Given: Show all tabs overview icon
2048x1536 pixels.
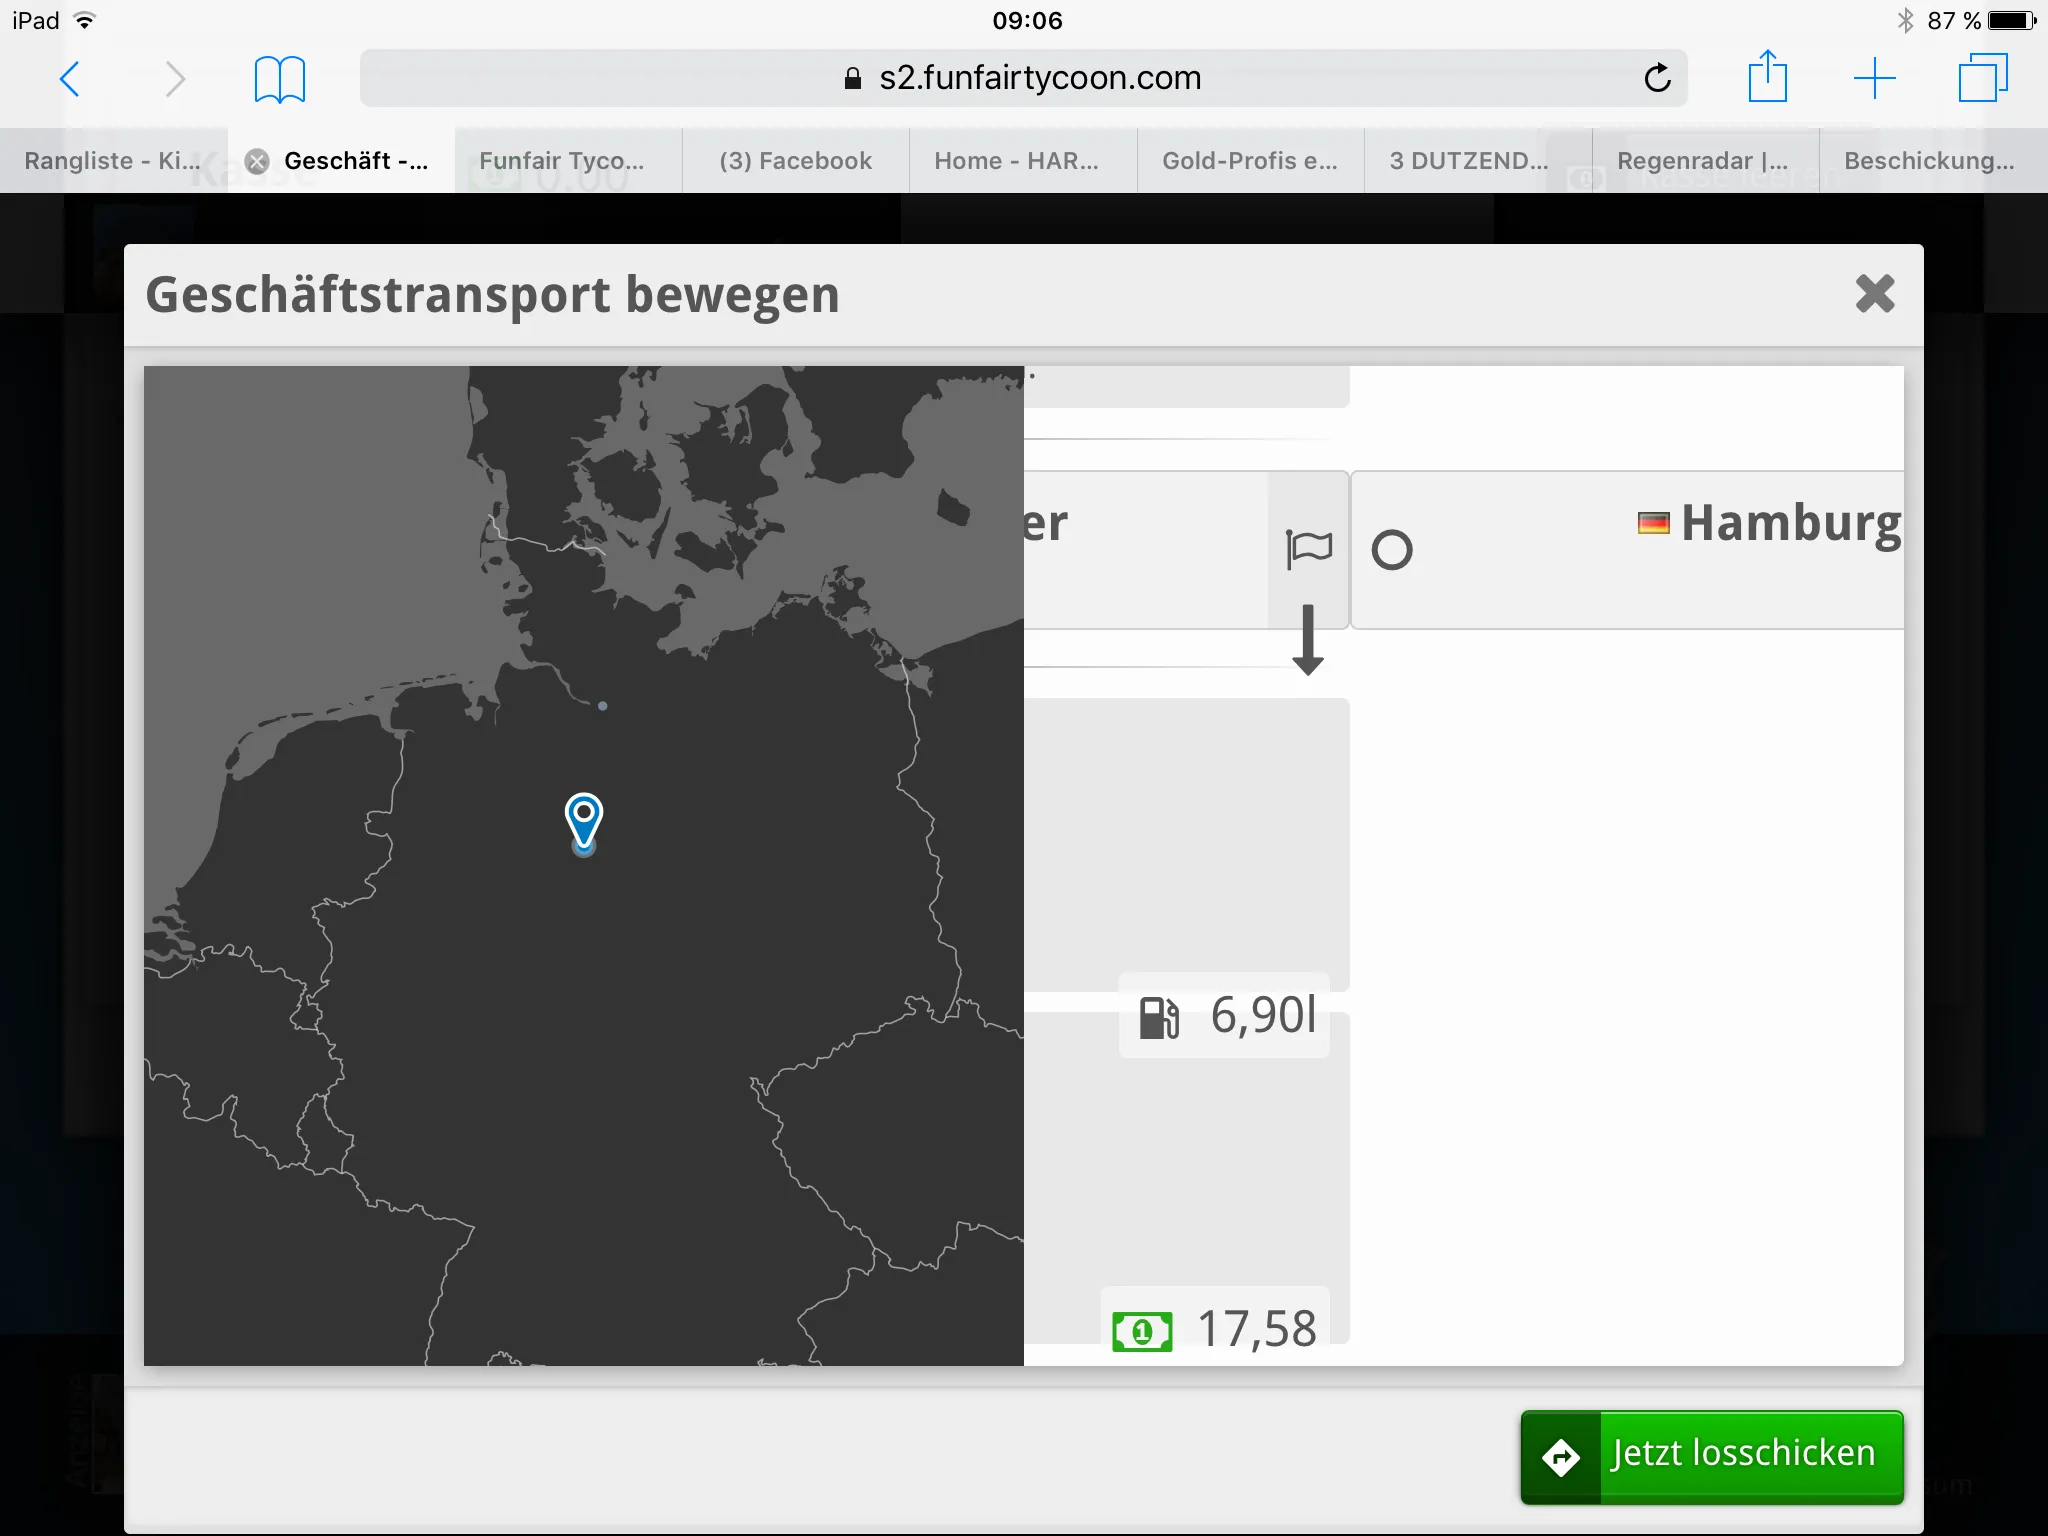Looking at the screenshot, I should (1982, 78).
